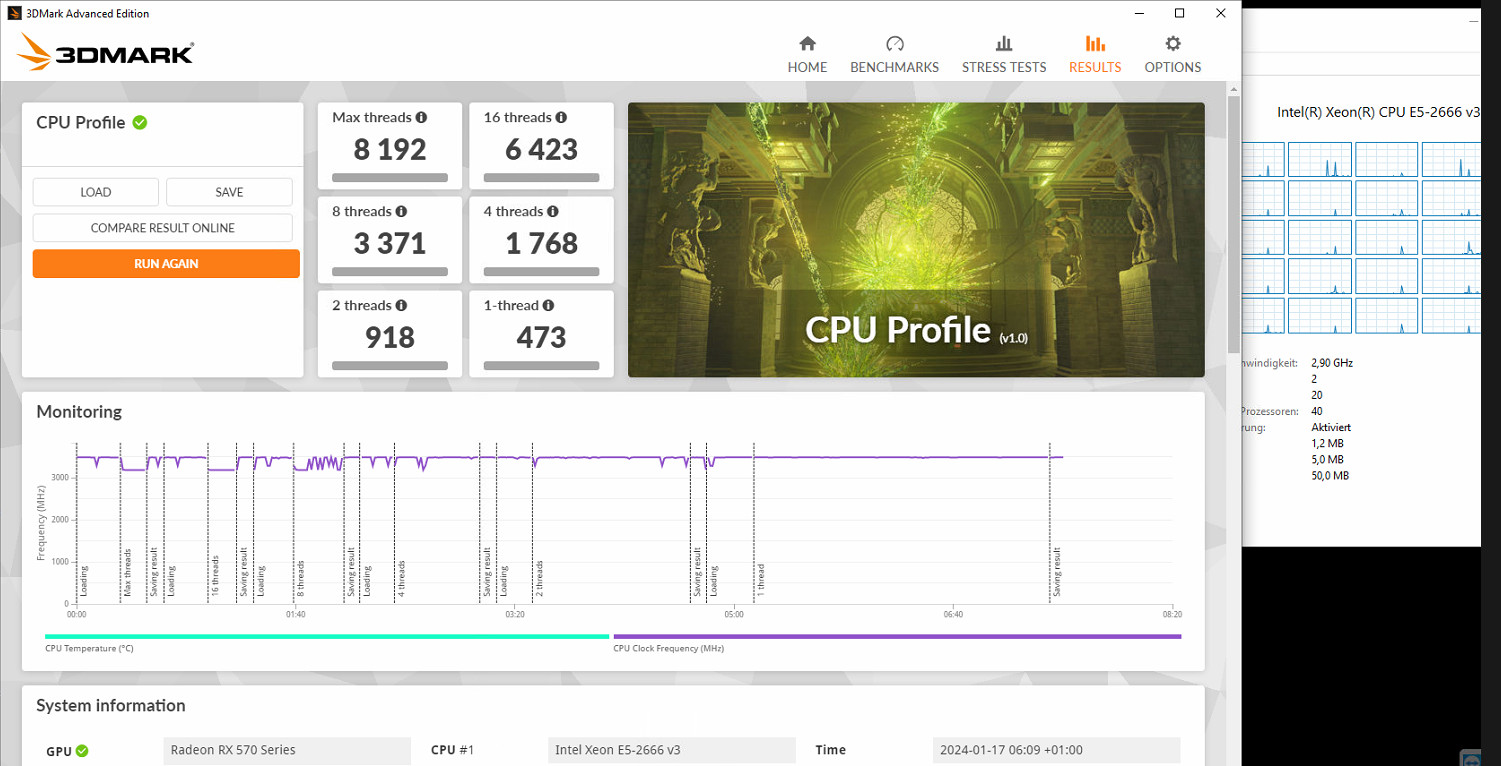Click the CPU Profile (v1.0) preview image
The width and height of the screenshot is (1501, 766).
916,240
